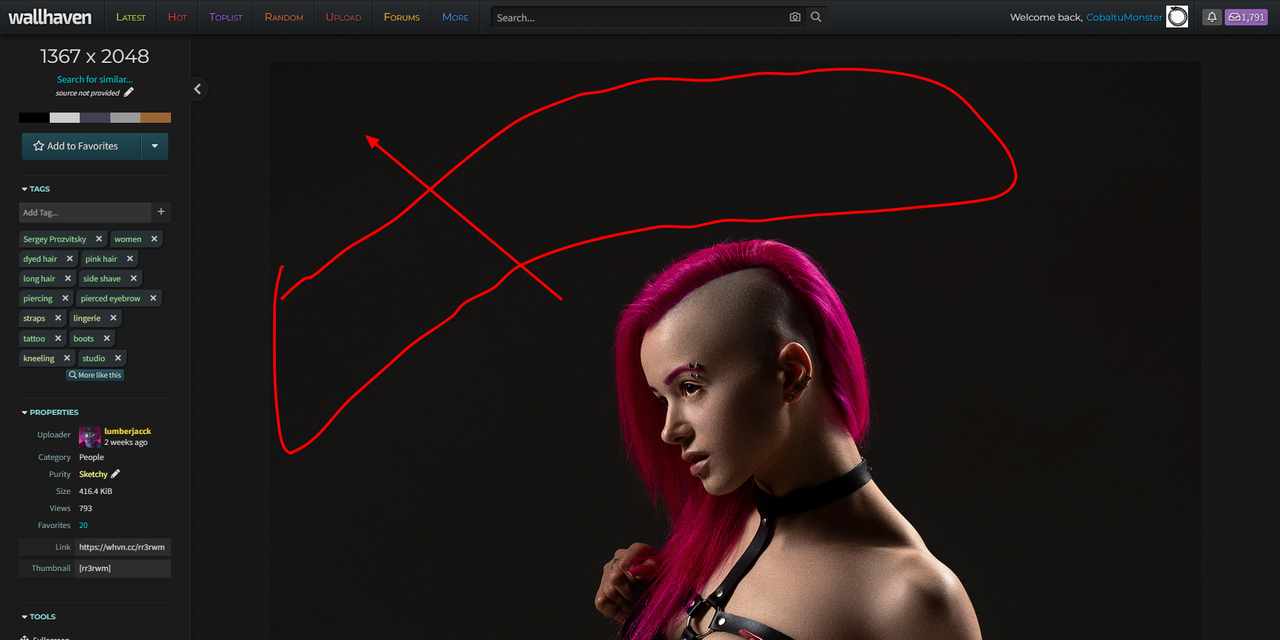Collapse the Properties section
This screenshot has width=1280, height=640.
click(x=49, y=412)
